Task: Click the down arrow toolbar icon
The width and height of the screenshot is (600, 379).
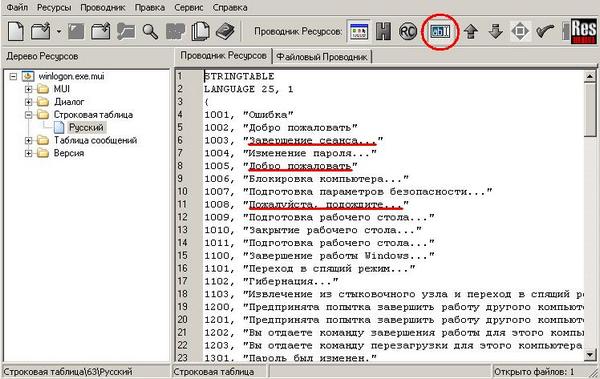Action: click(496, 31)
